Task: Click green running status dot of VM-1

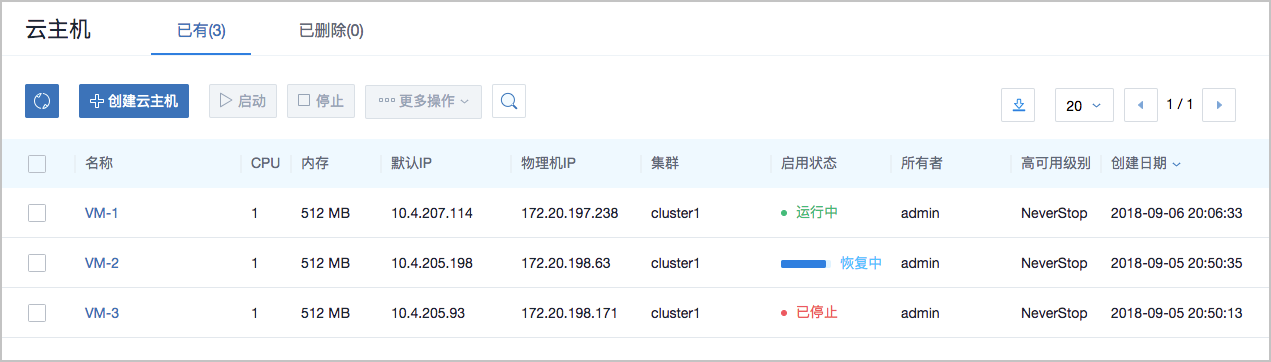Action: (784, 213)
